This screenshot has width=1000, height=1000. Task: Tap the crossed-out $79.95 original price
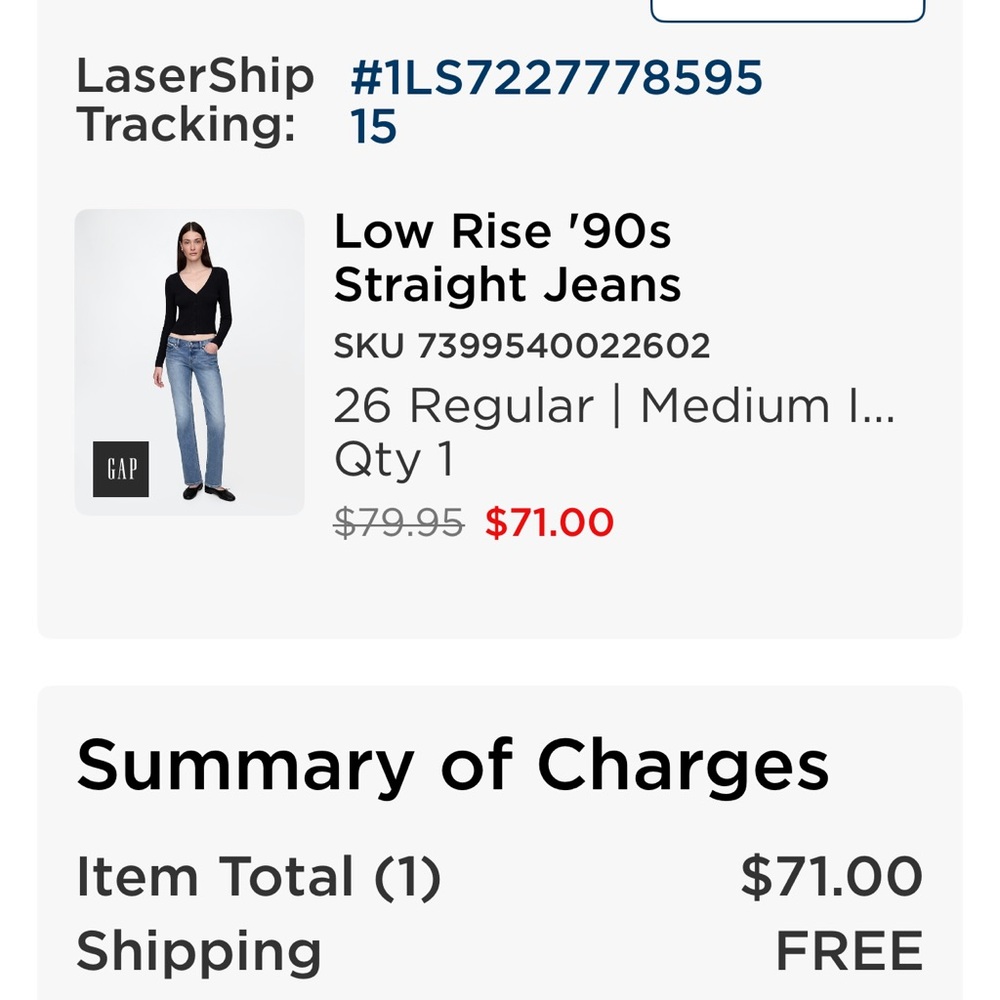click(399, 522)
